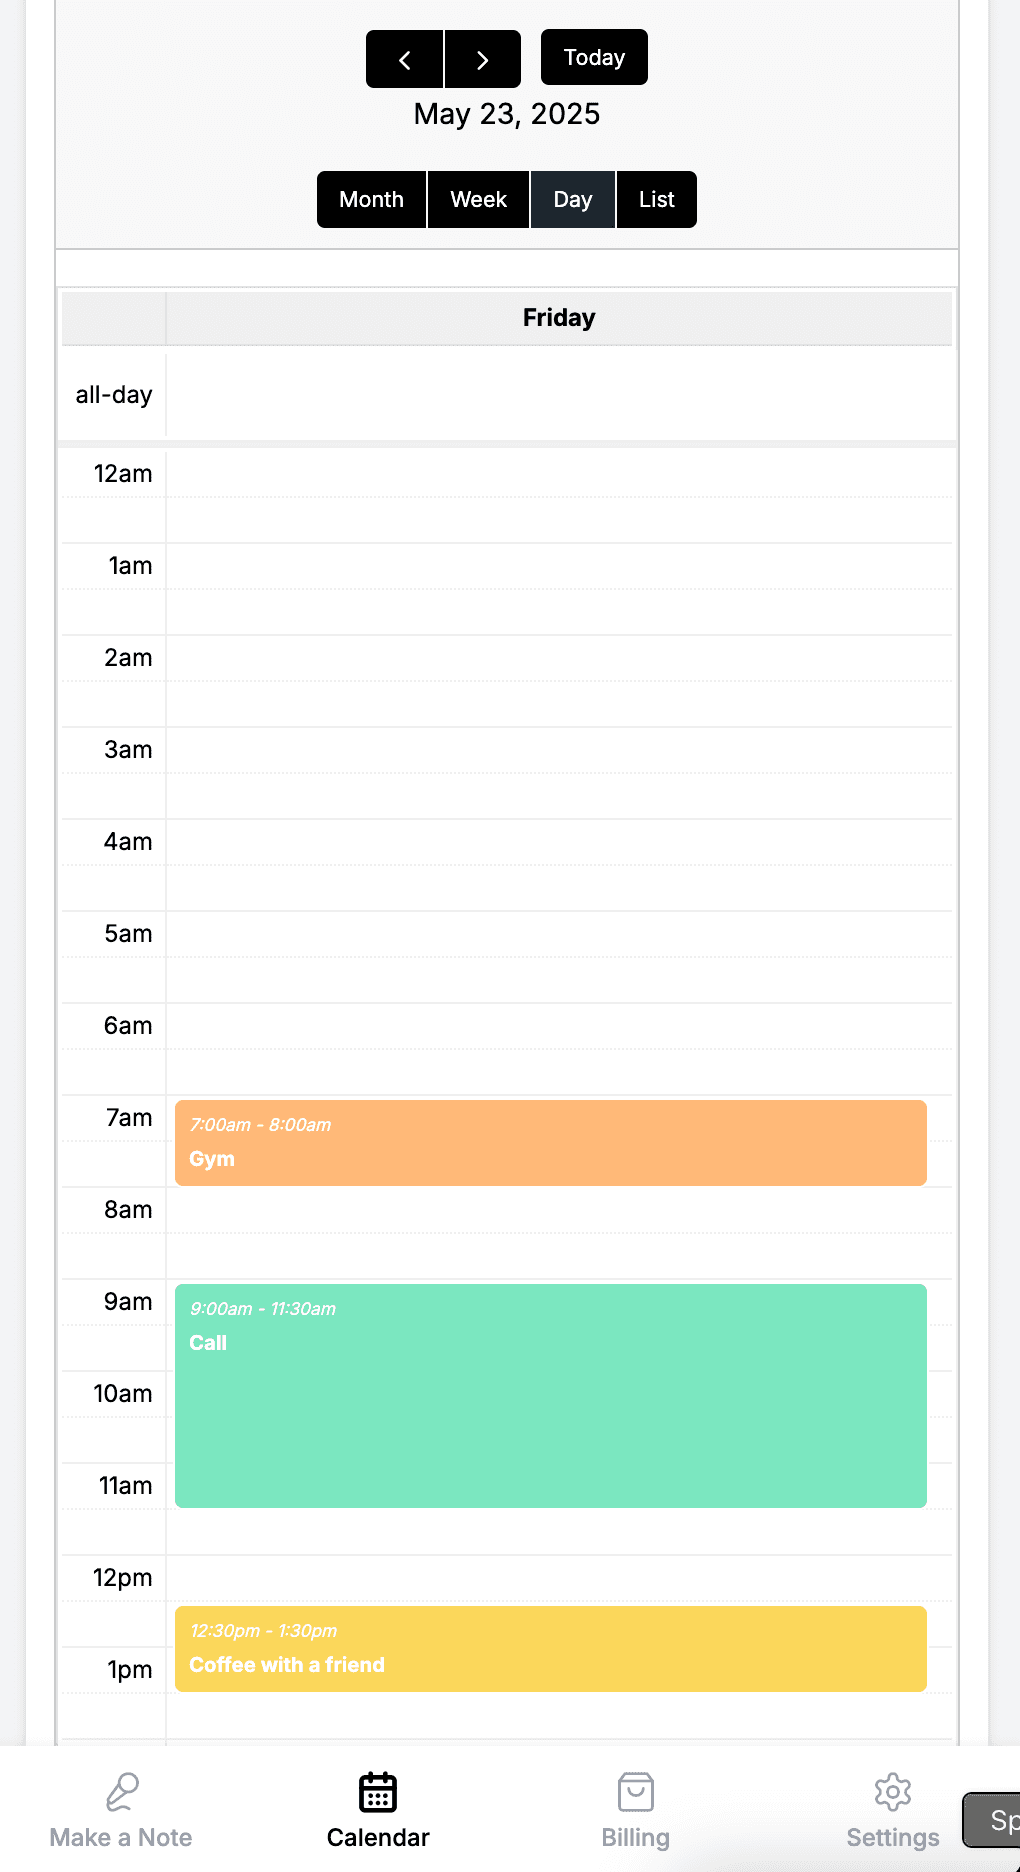Go to the next day arrow
1020x1872 pixels.
483,59
